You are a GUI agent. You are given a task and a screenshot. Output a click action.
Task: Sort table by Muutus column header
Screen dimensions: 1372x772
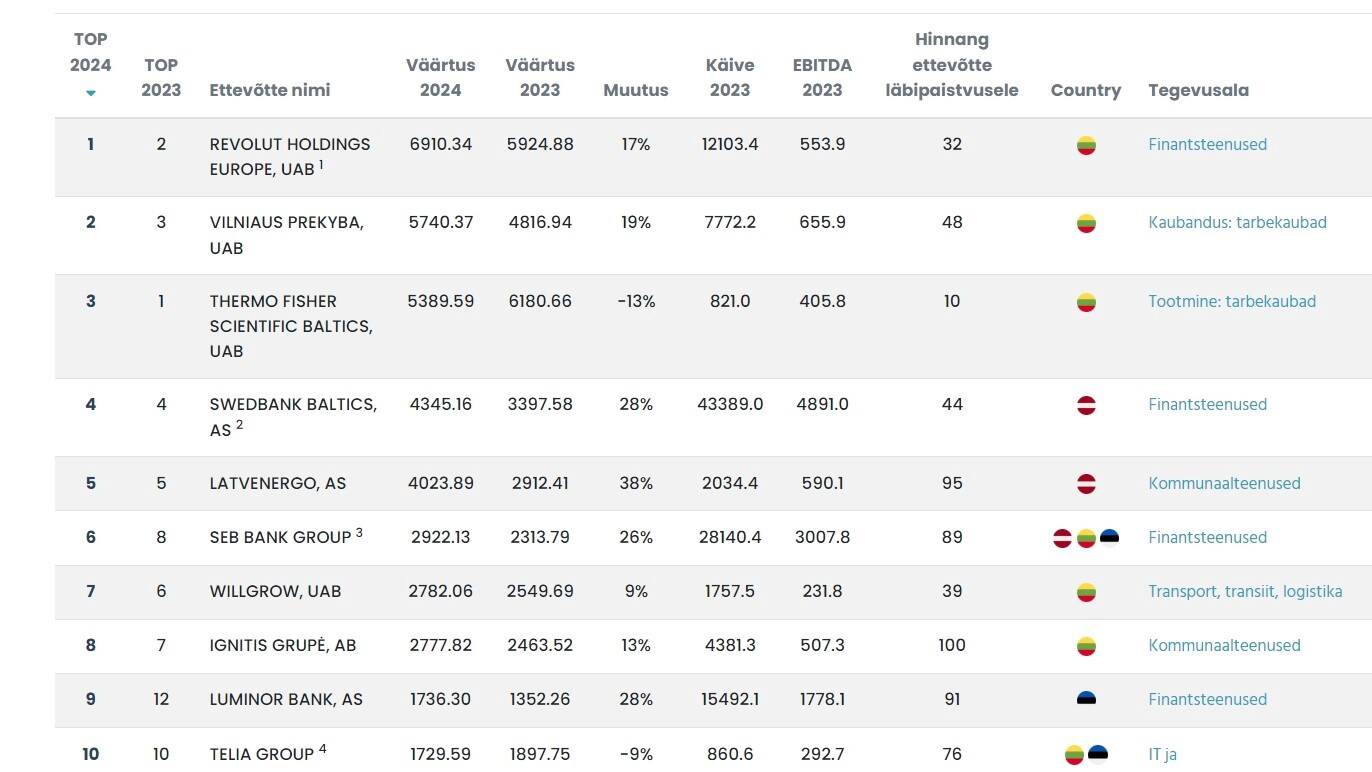tap(635, 90)
